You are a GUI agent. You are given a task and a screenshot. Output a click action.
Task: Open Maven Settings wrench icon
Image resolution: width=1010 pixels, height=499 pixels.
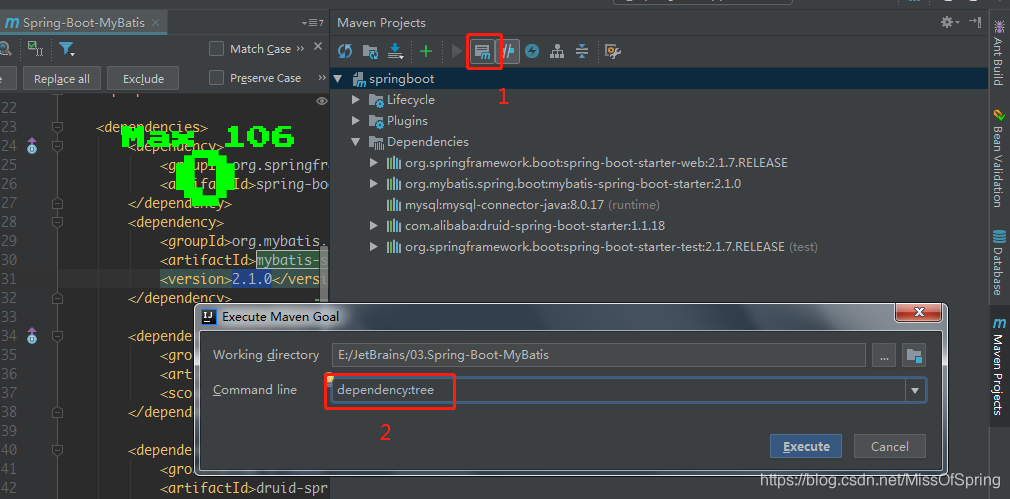(x=613, y=52)
